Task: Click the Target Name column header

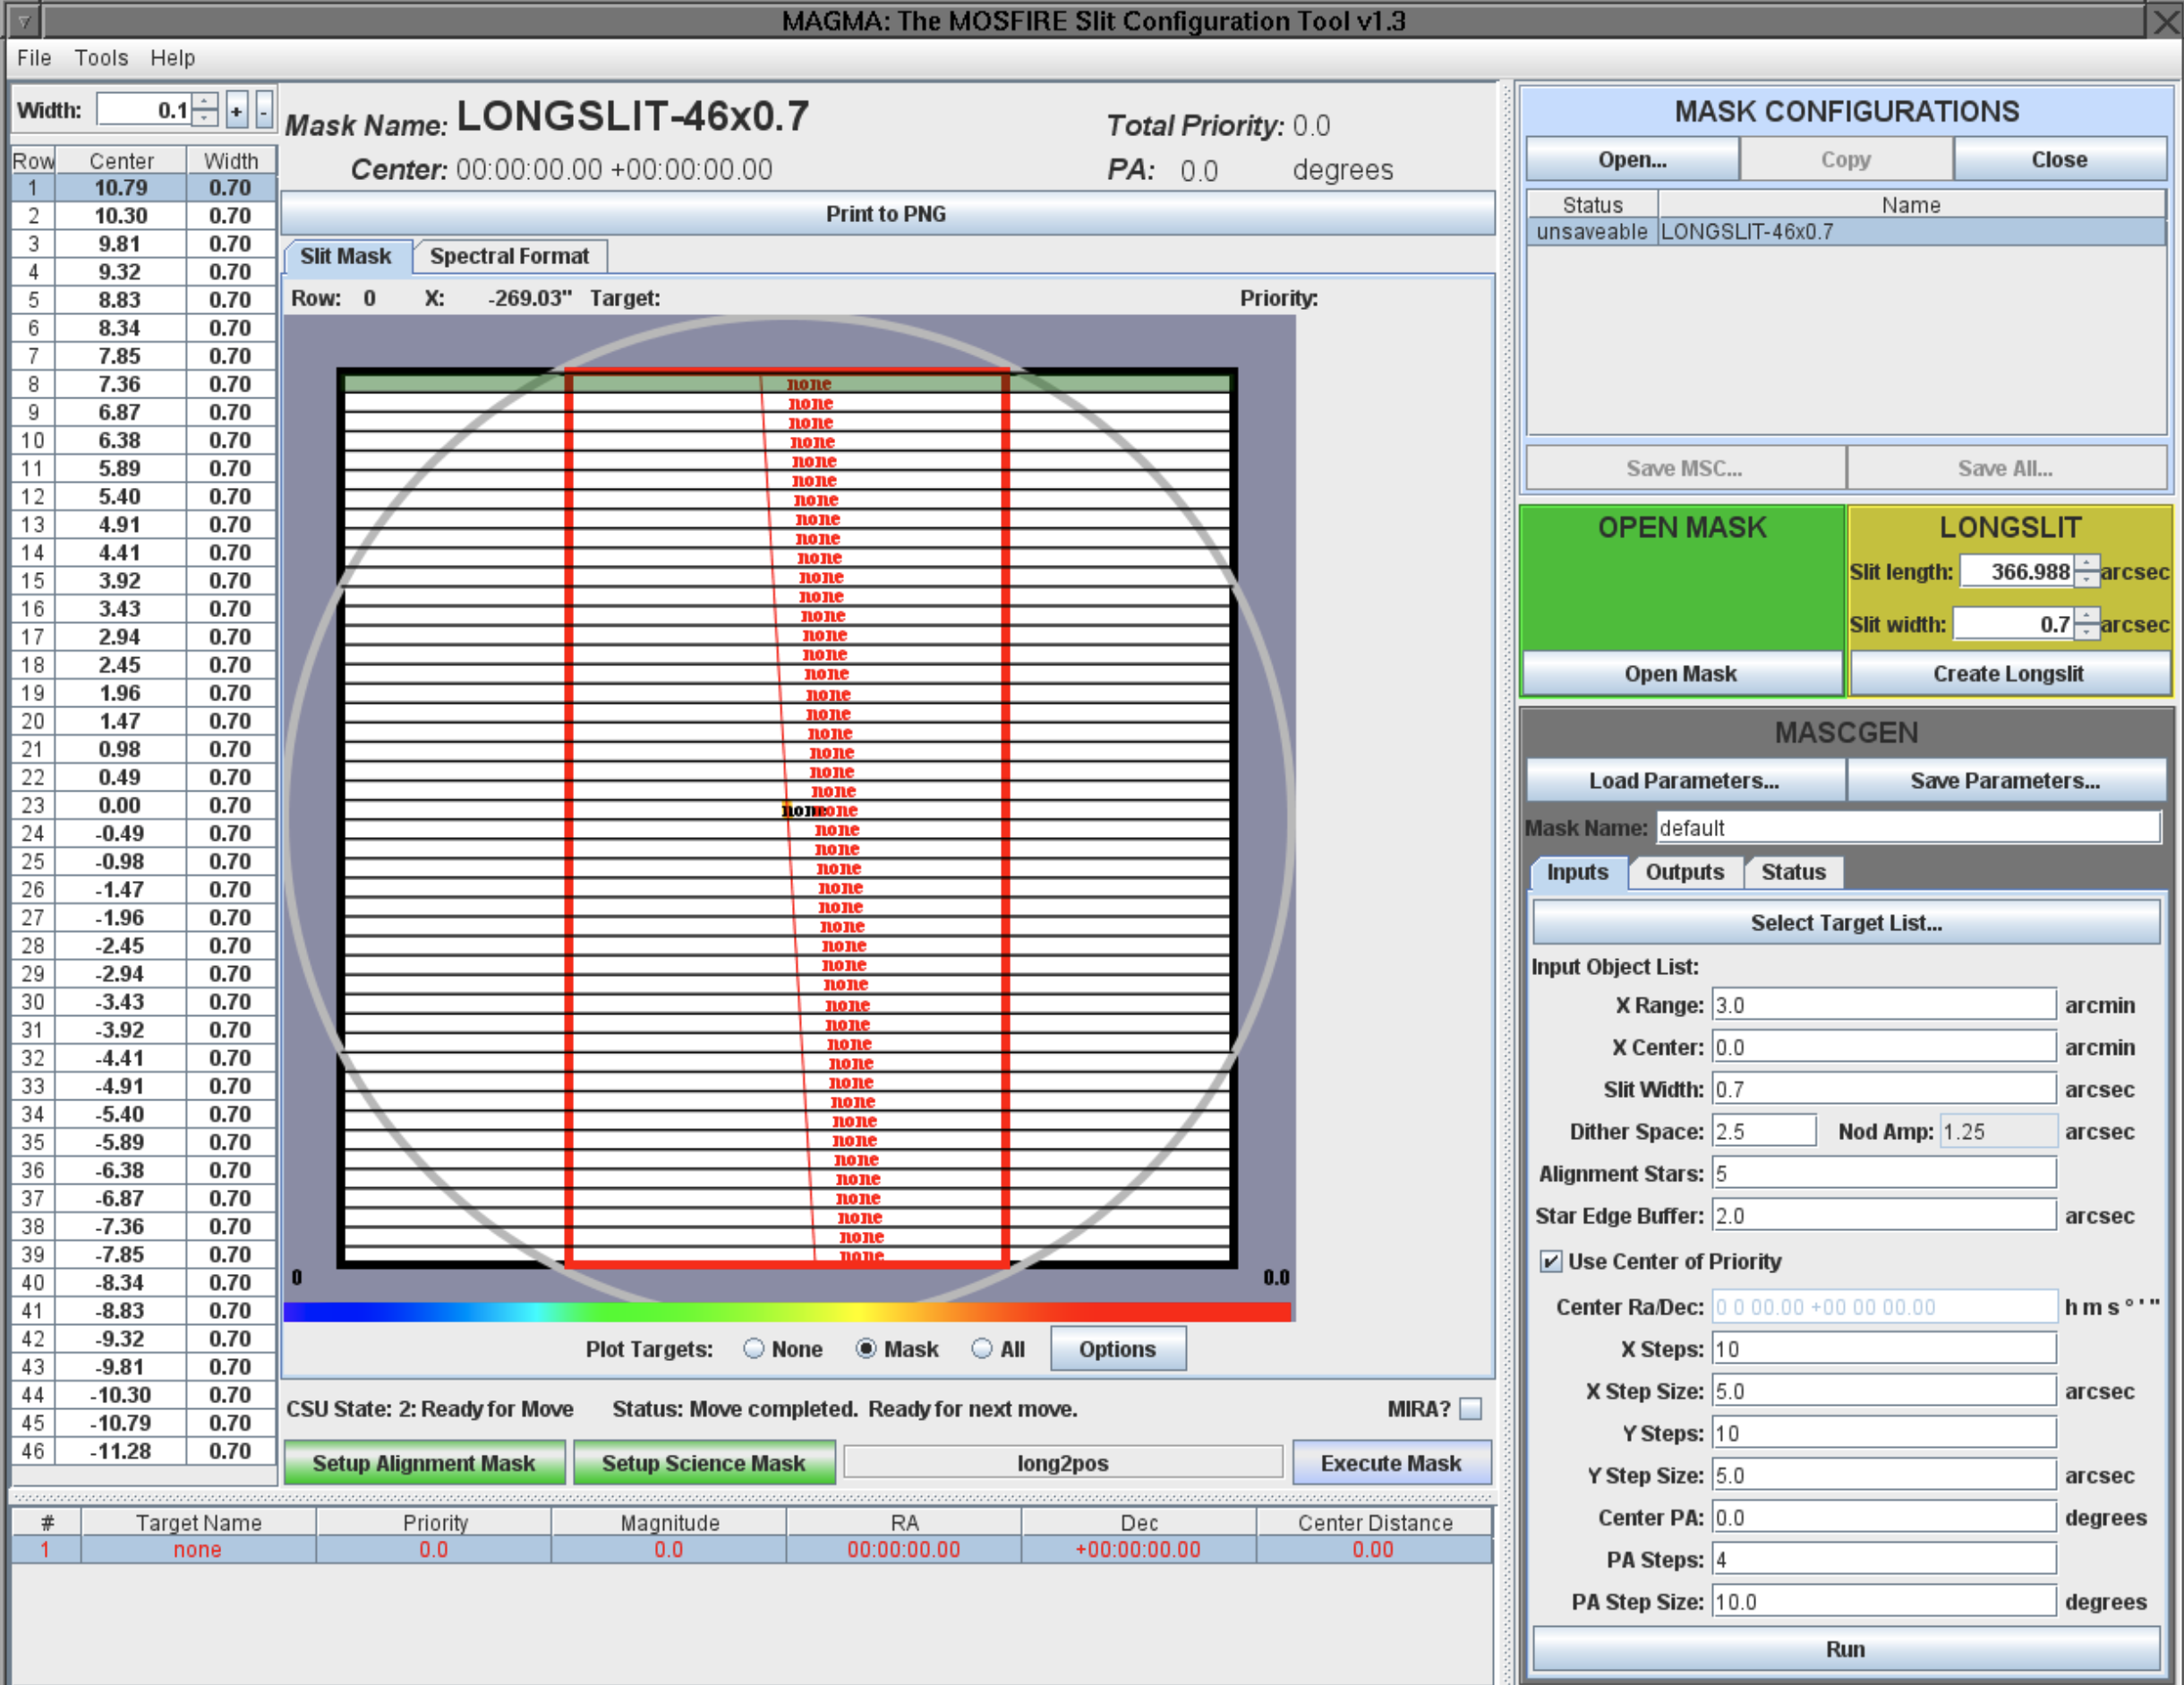Action: (x=198, y=1523)
